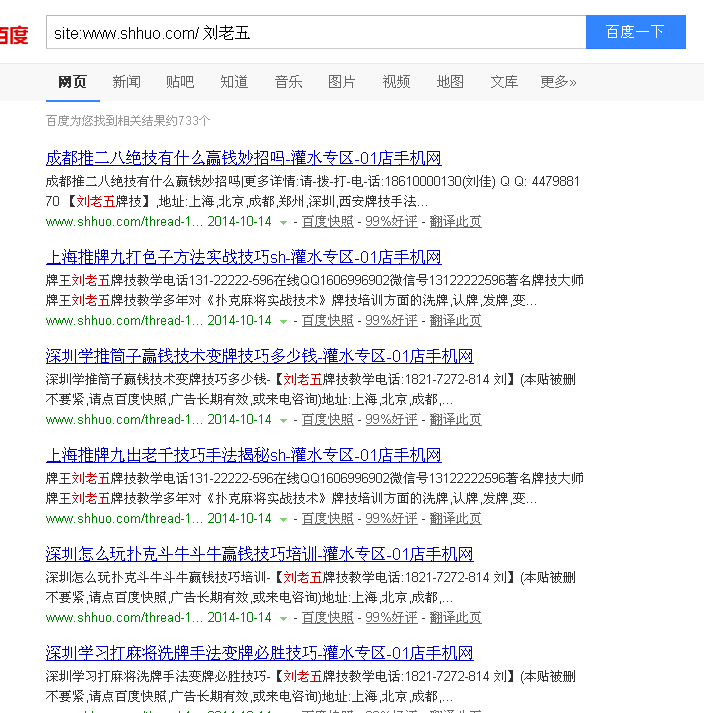Switch to the 新闻 tab
Image resolution: width=704 pixels, height=713 pixels.
(126, 82)
